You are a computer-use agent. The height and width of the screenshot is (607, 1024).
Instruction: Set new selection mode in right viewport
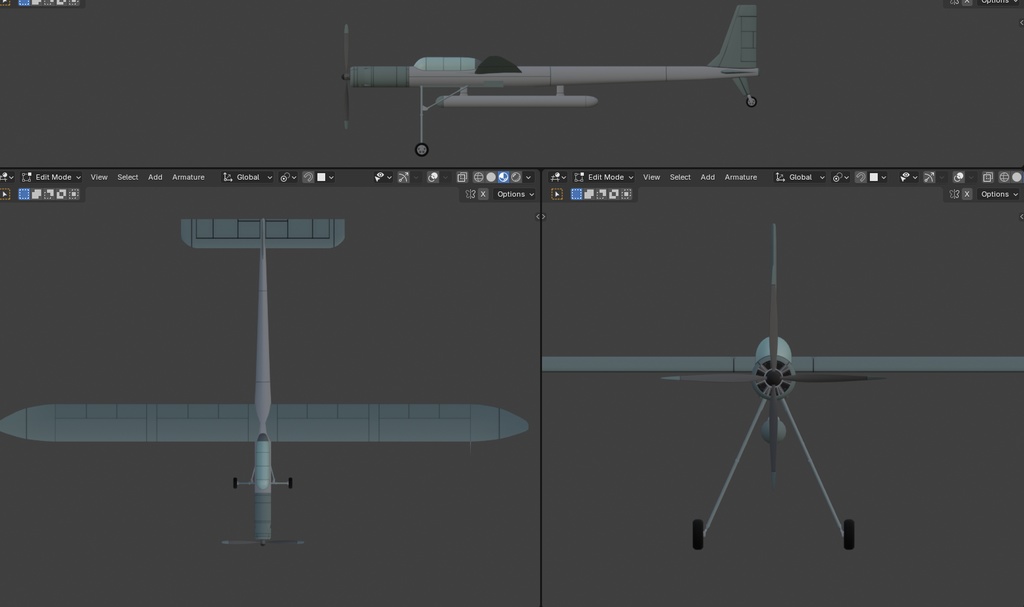pos(577,194)
